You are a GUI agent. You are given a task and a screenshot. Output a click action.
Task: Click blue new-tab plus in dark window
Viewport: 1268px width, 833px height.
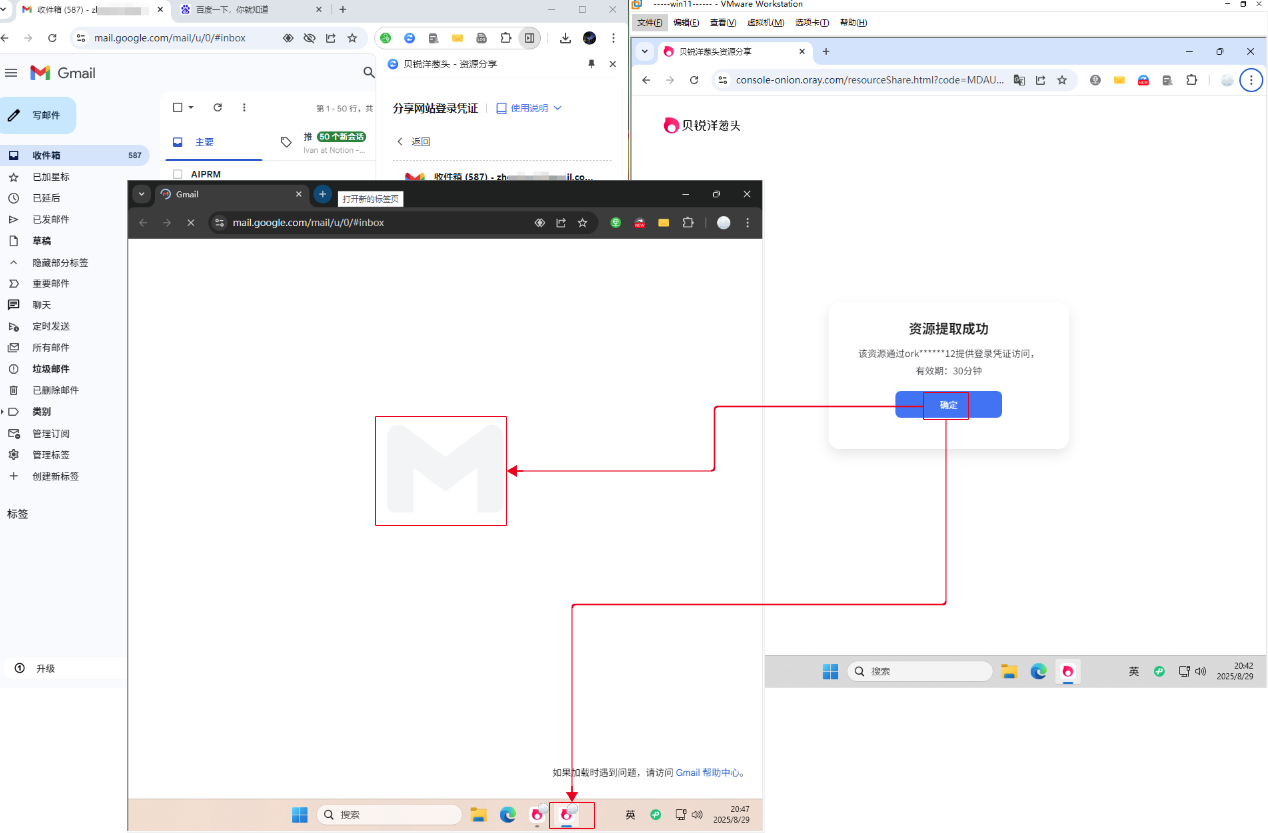[322, 194]
